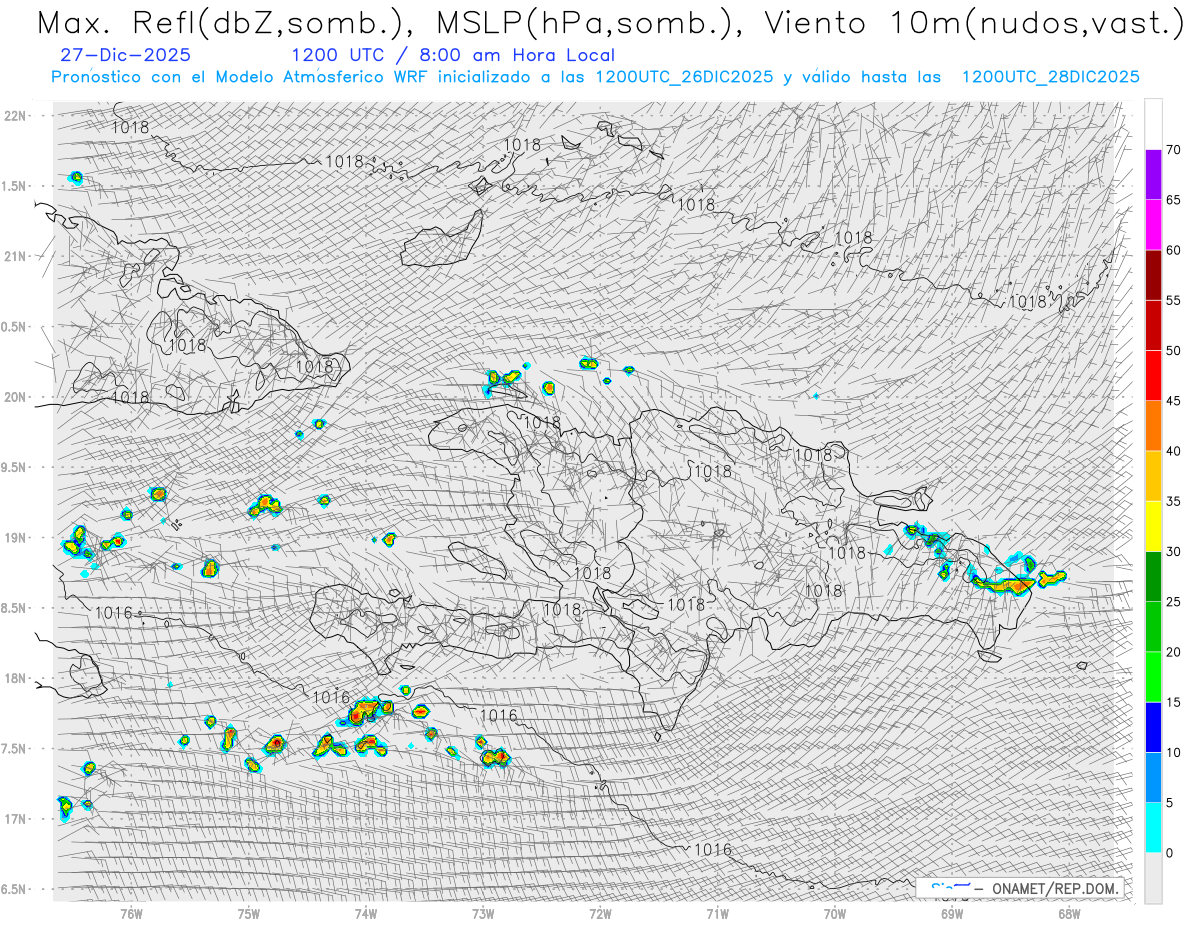The image size is (1200, 927).
Task: Click the magenta 60–65 dBZ legend band
Action: tap(1153, 225)
